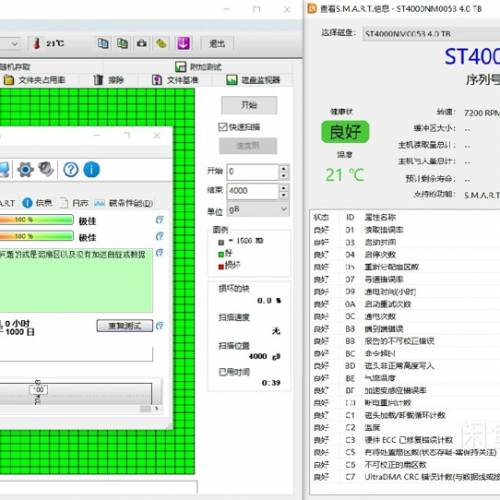Switch to the 随机存取 random access tab

[x=15, y=67]
